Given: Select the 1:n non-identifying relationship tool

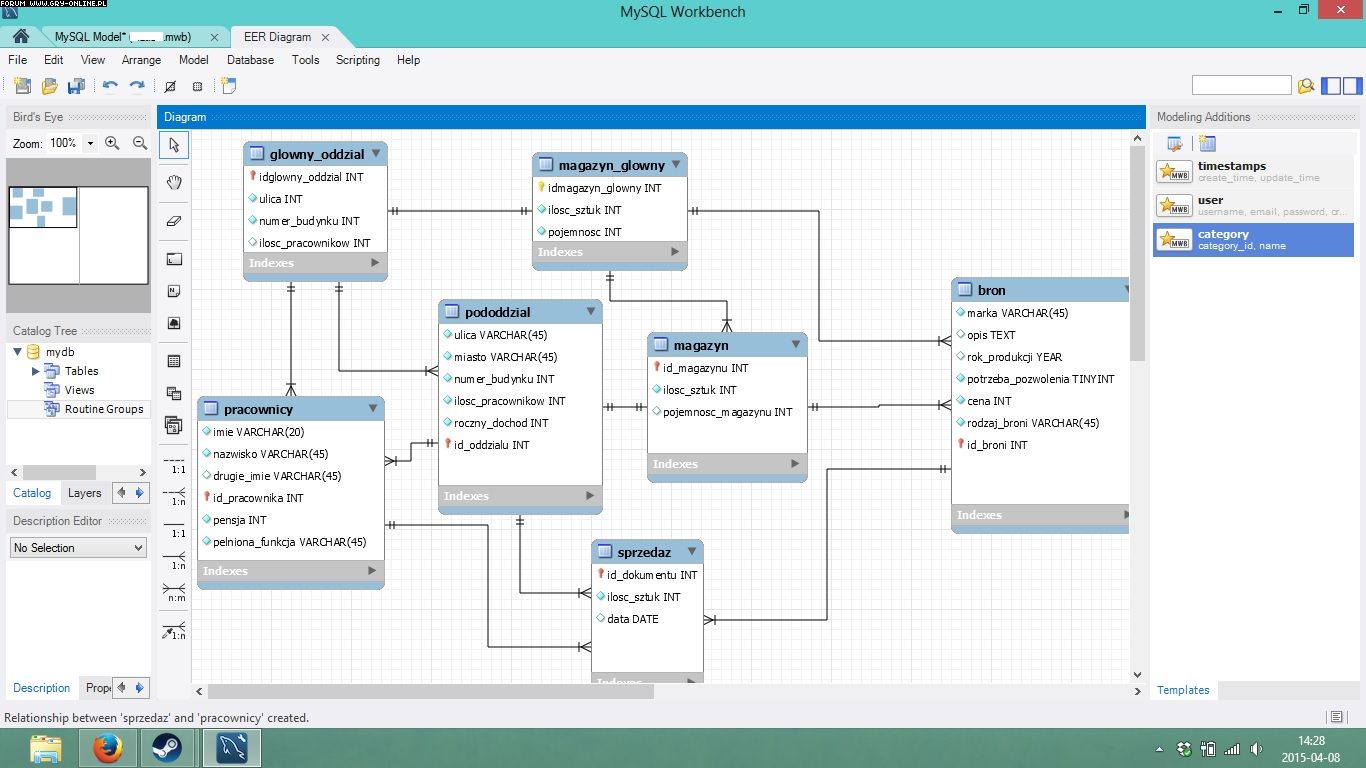Looking at the screenshot, I should click(x=174, y=496).
